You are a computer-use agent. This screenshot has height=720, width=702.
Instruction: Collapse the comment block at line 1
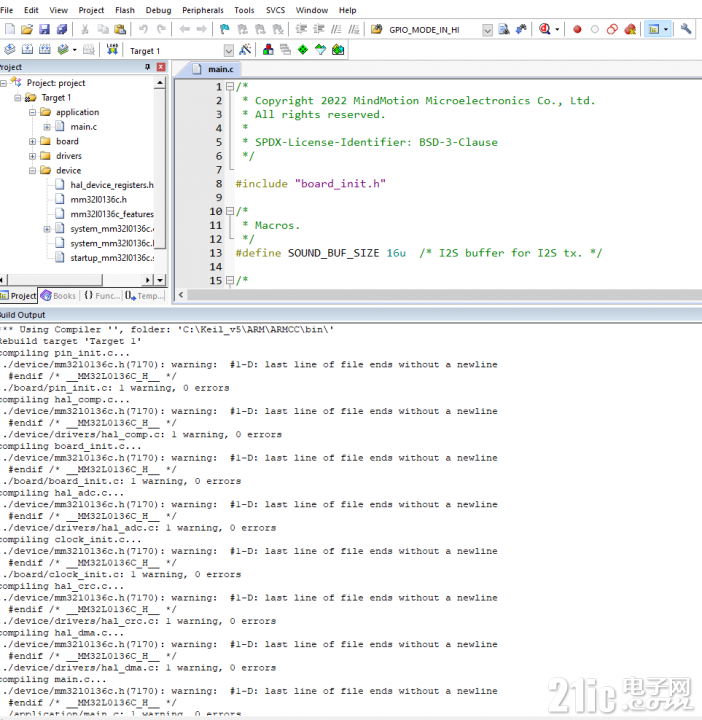(x=230, y=86)
